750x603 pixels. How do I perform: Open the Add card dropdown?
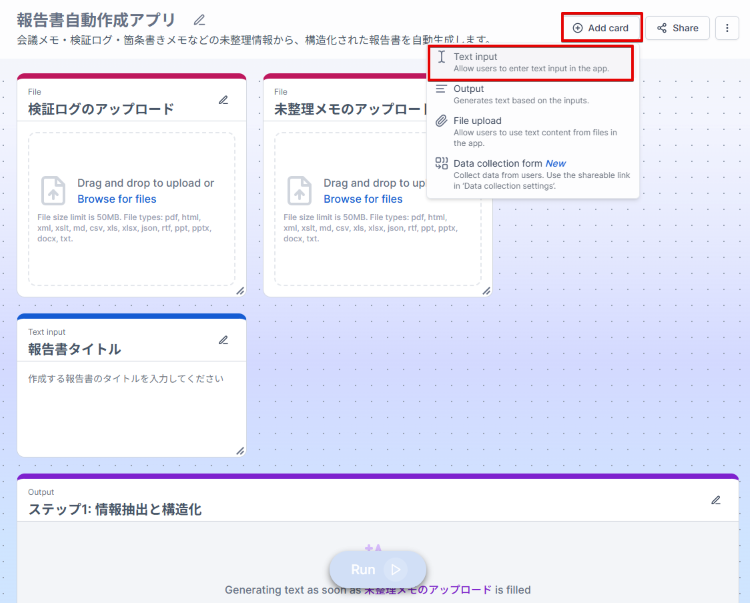[601, 28]
